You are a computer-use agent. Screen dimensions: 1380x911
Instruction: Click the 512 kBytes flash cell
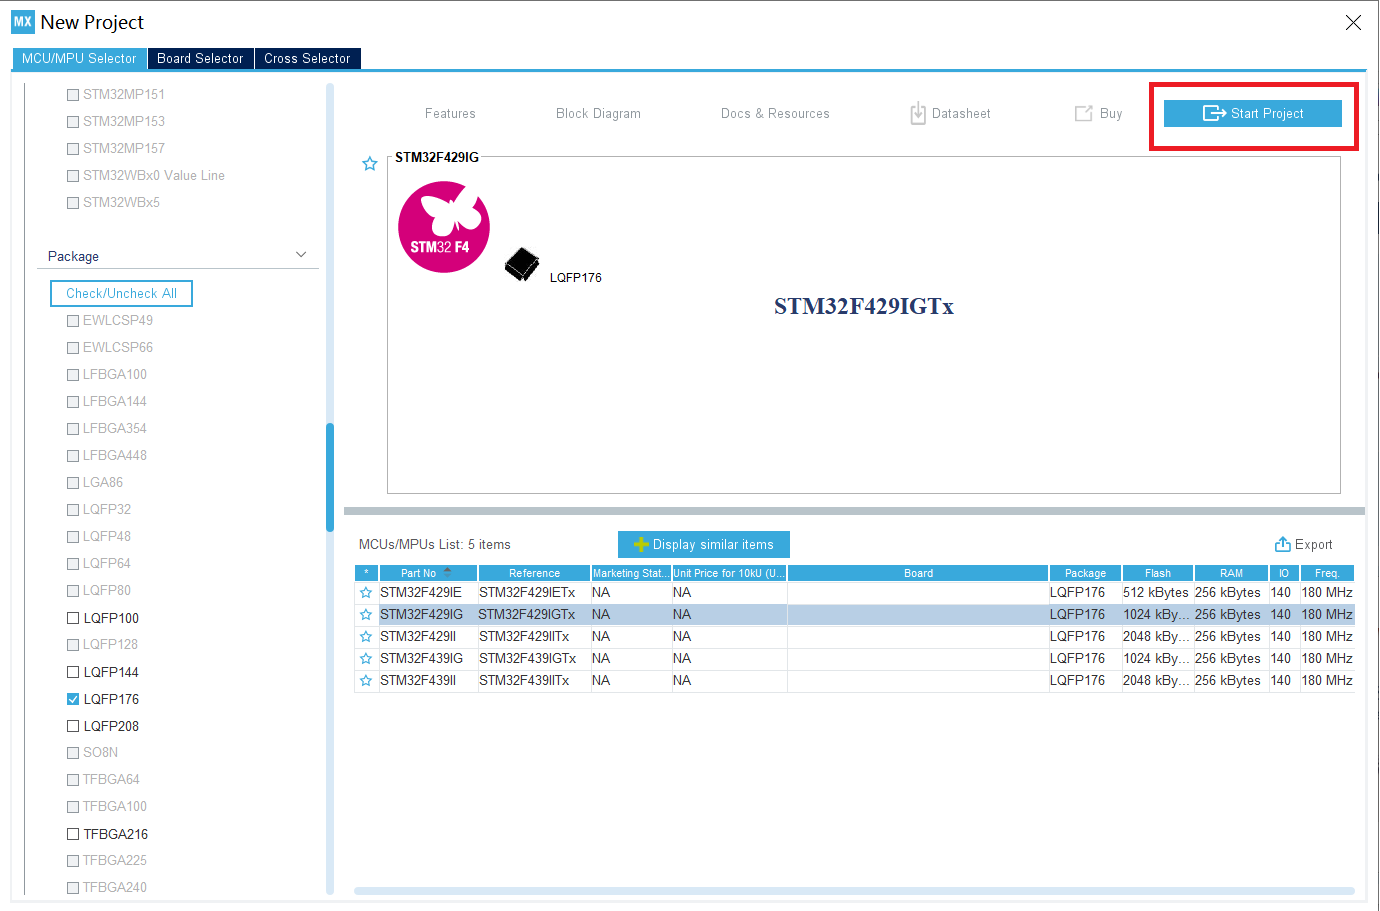(x=1156, y=593)
